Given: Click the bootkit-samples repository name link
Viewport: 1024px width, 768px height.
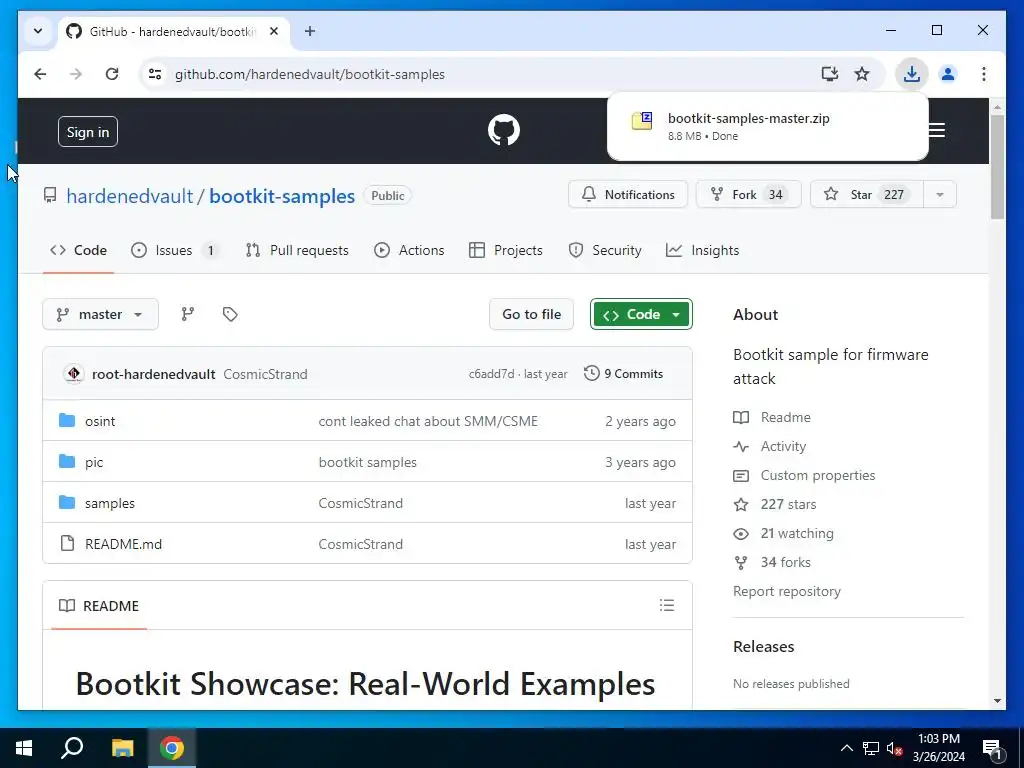Looking at the screenshot, I should click(282, 196).
